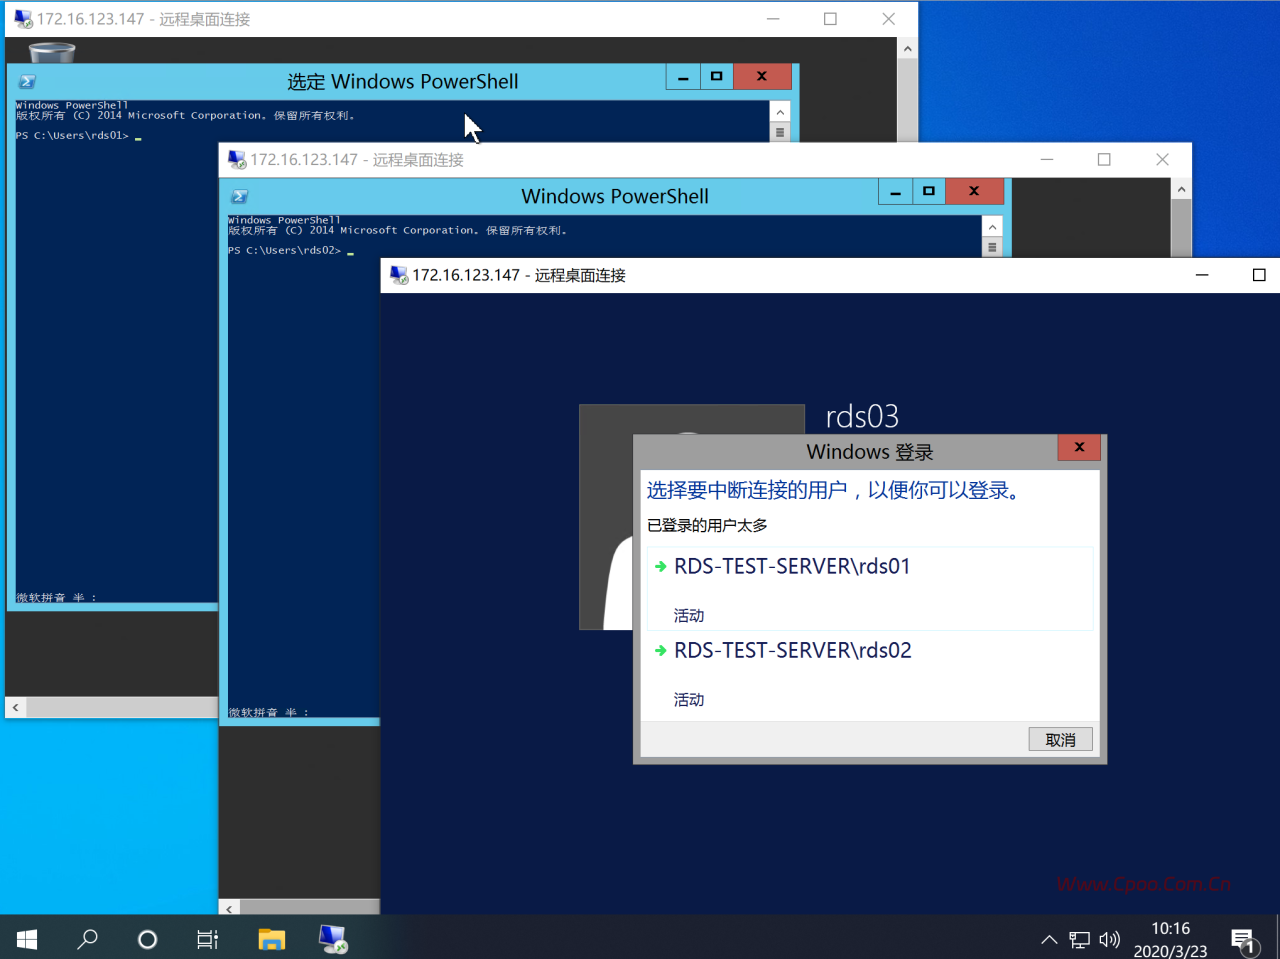This screenshot has height=959, width=1280.
Task: Open the taskbar search magnifier
Action: (88, 939)
